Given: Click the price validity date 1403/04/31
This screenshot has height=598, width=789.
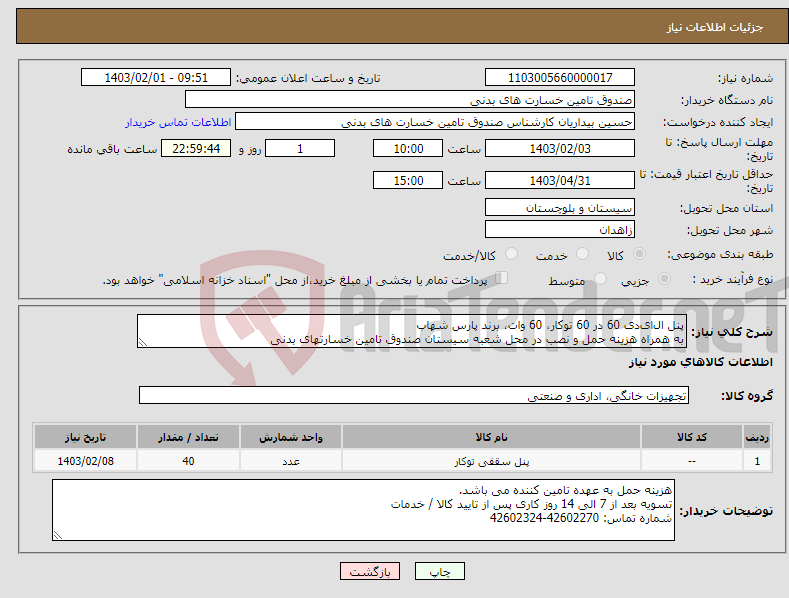Looking at the screenshot, I should (560, 180).
